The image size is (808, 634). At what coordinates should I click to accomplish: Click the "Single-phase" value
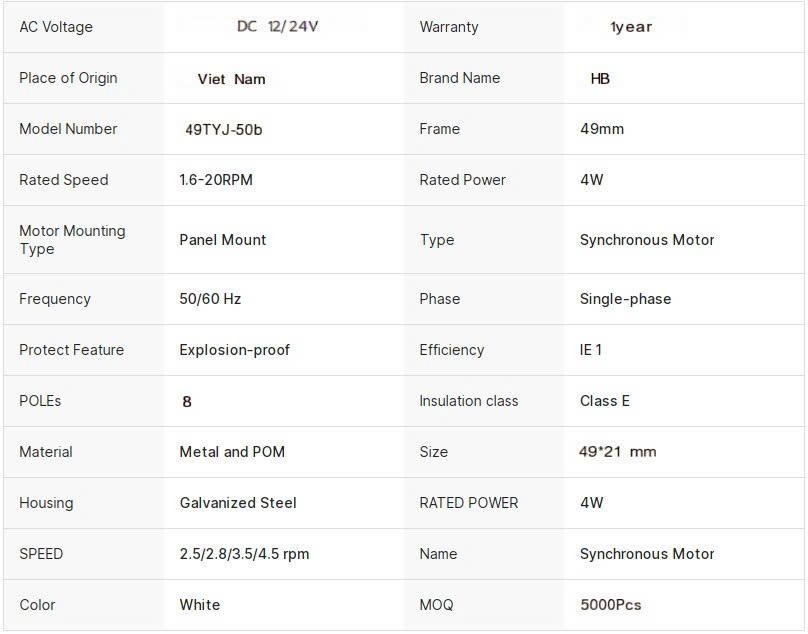pyautogui.click(x=626, y=299)
